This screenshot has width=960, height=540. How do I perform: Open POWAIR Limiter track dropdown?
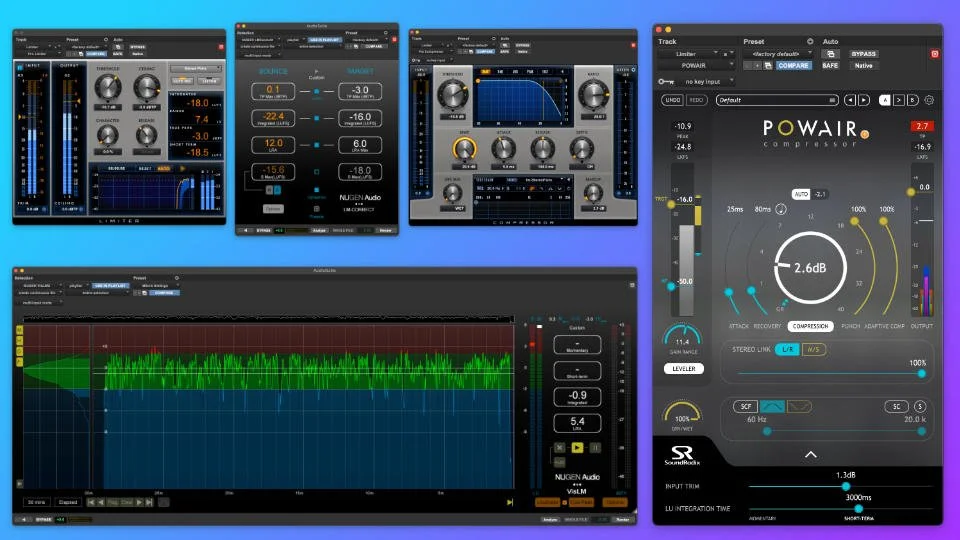[689, 54]
